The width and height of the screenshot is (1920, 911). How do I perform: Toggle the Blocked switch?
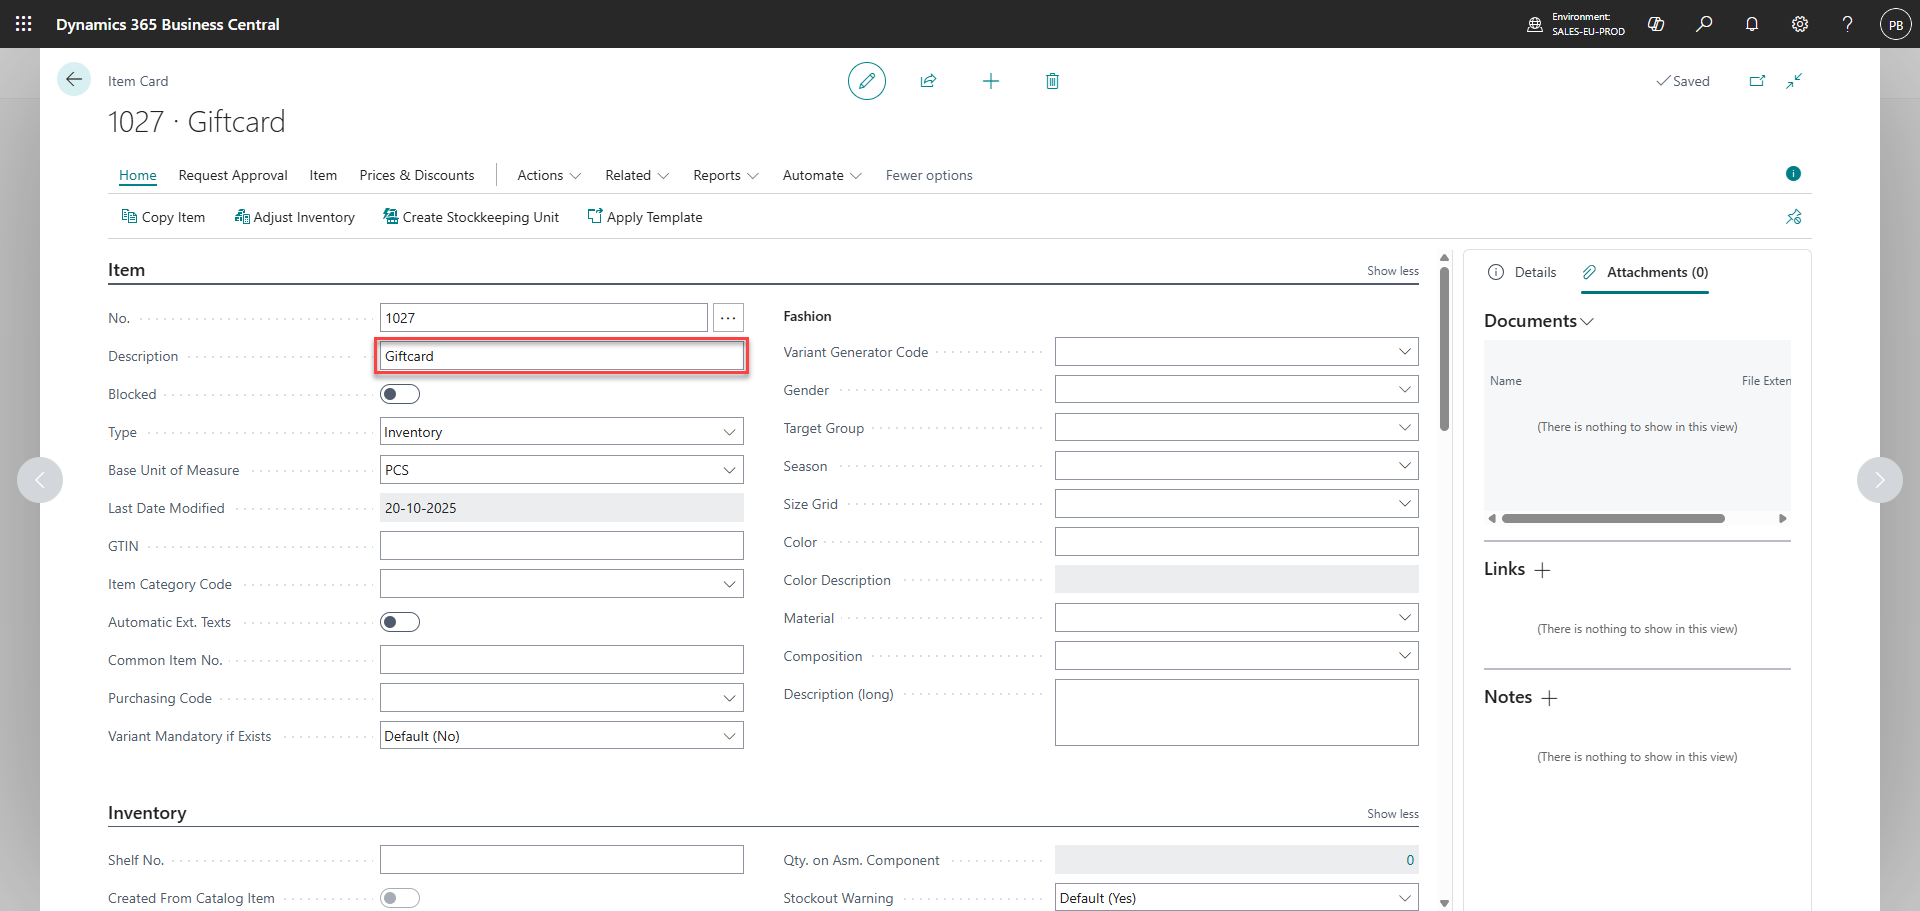click(400, 394)
